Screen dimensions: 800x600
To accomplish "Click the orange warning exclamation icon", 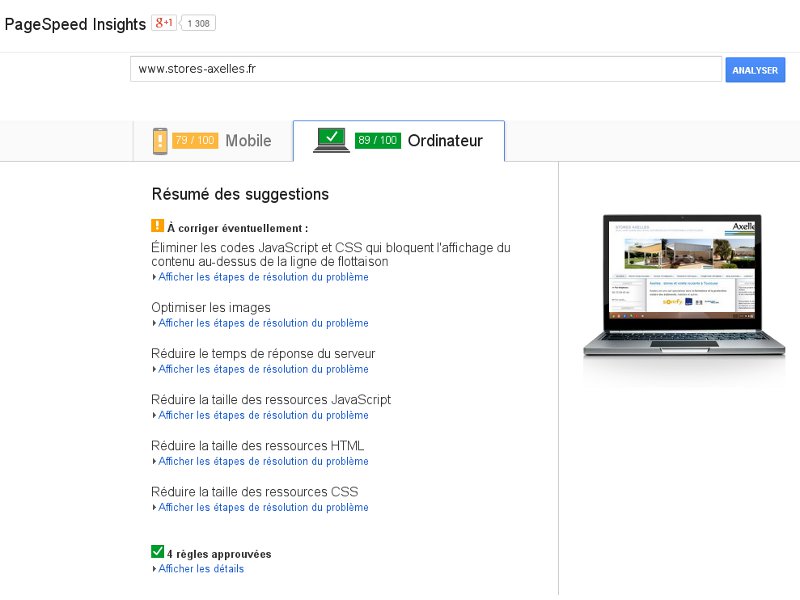I will coord(157,226).
